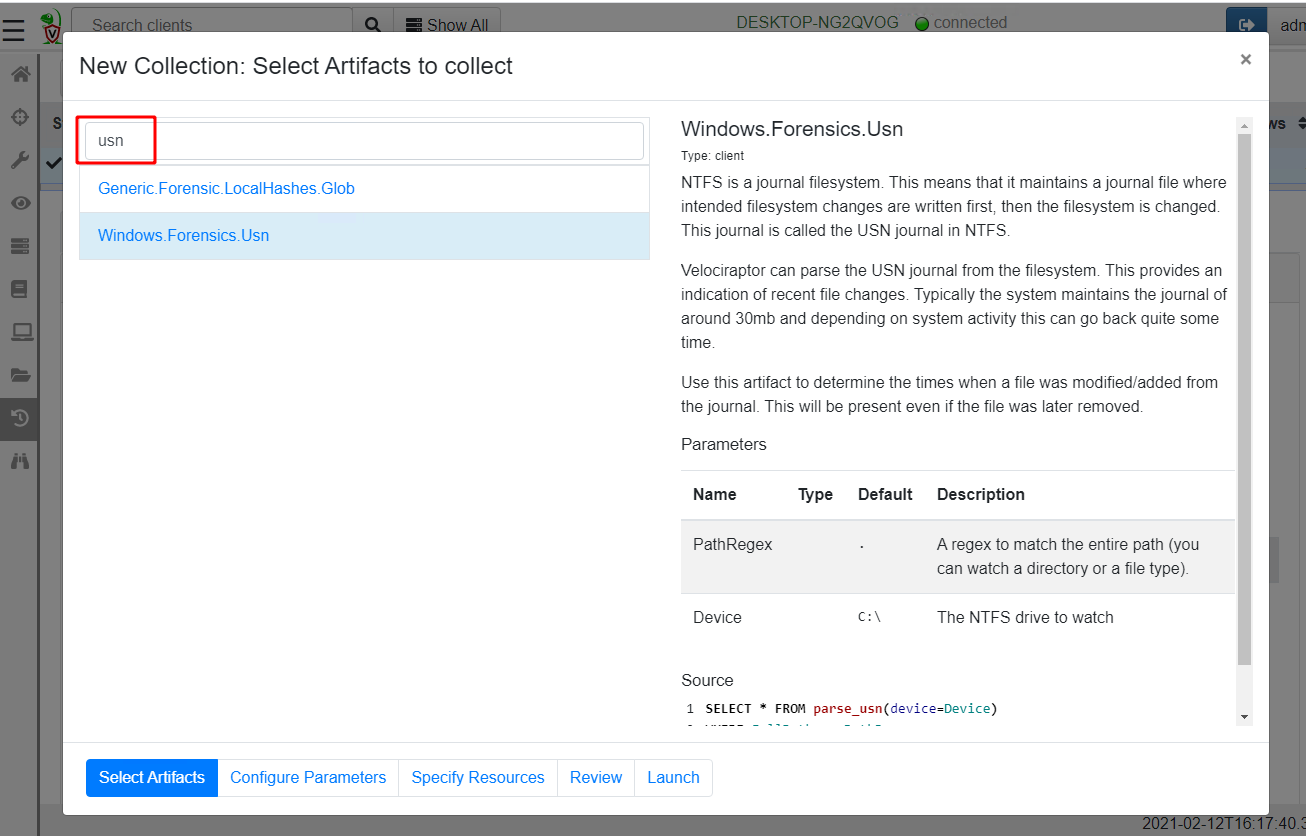Open the folder virtual filesystem icon
Image resolution: width=1306 pixels, height=836 pixels.
20,375
